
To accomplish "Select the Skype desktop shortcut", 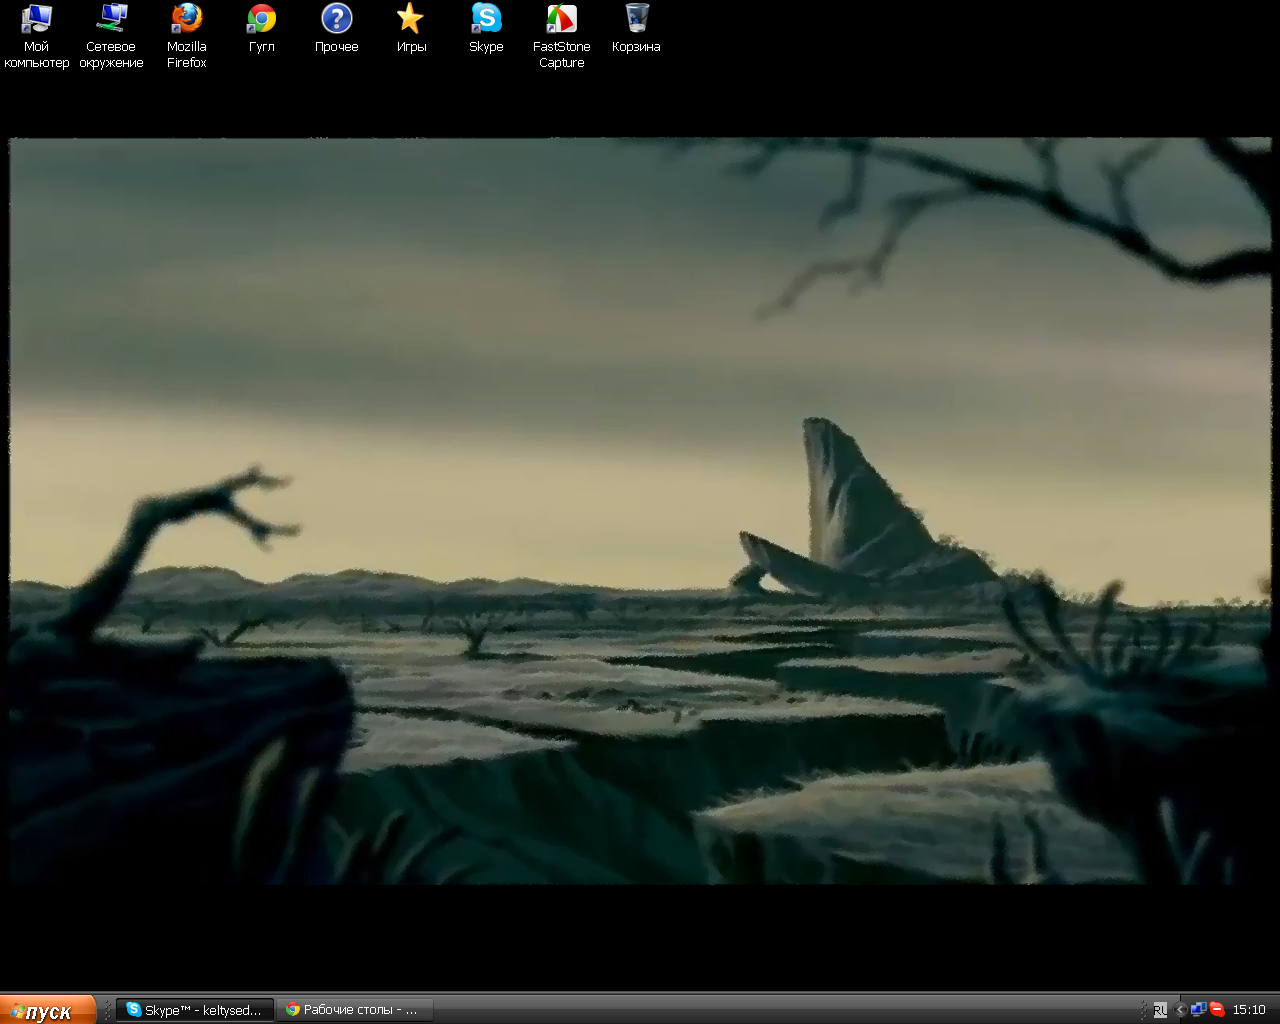I will [486, 29].
